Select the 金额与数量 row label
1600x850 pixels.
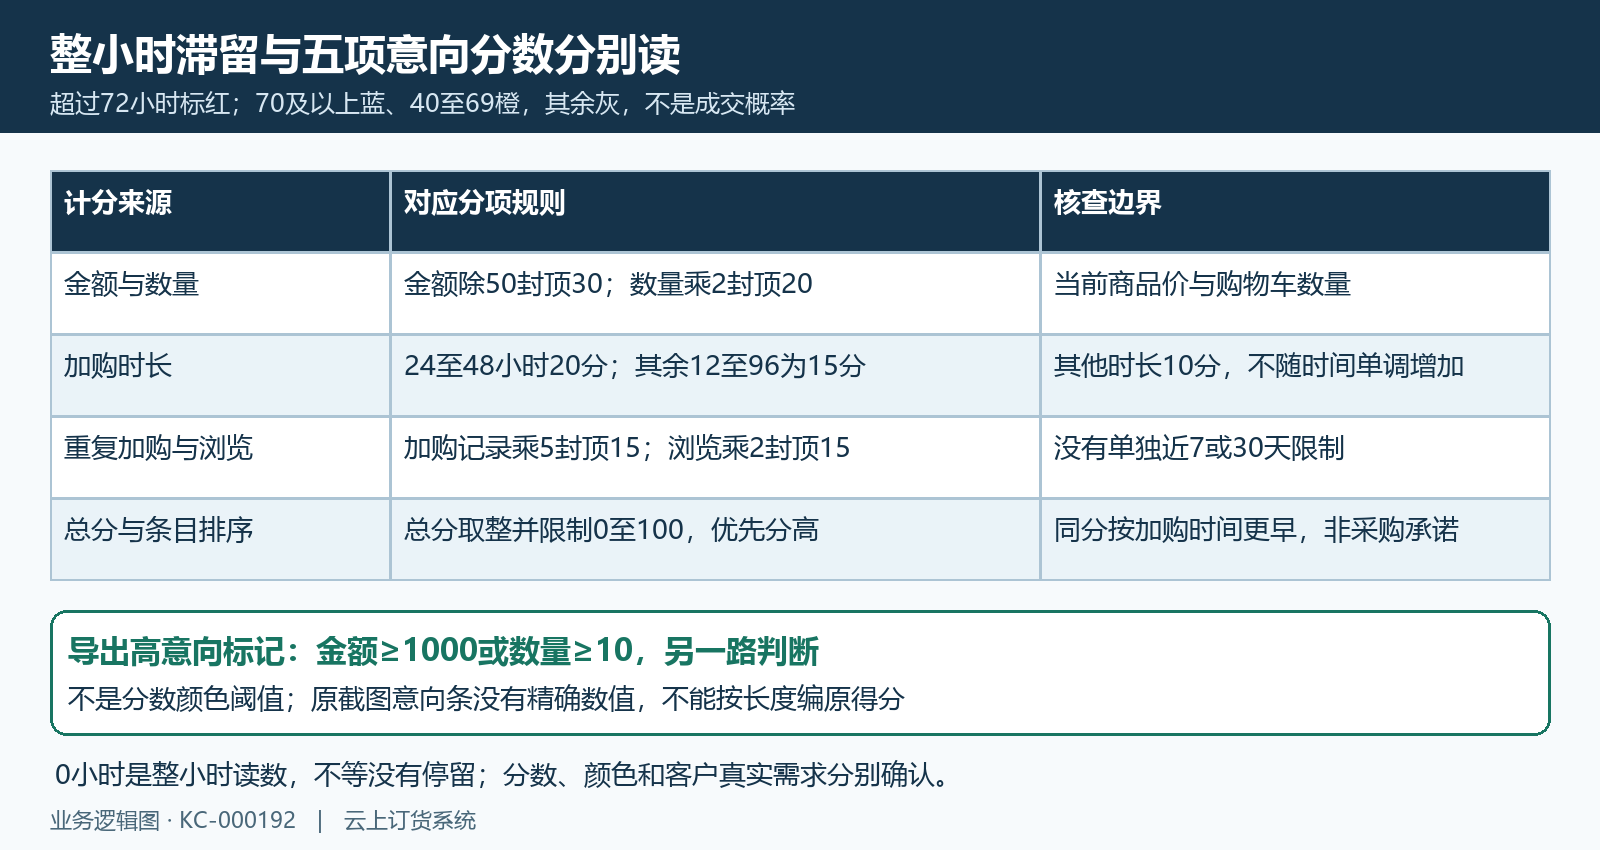[x=220, y=293]
